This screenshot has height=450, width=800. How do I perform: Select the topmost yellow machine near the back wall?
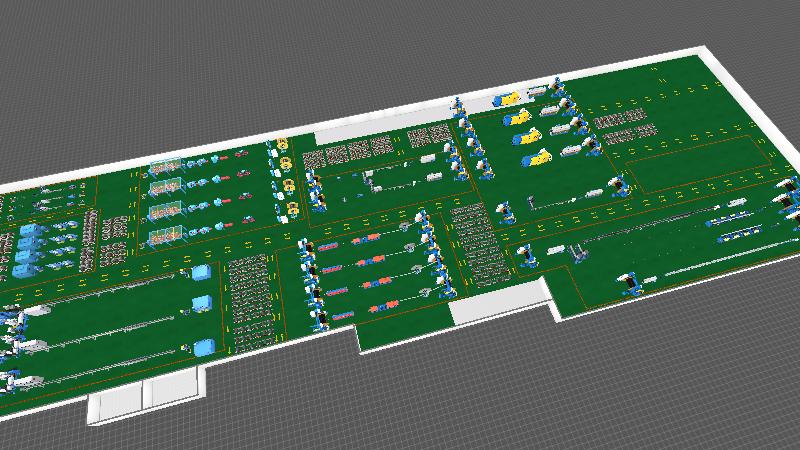click(x=508, y=98)
